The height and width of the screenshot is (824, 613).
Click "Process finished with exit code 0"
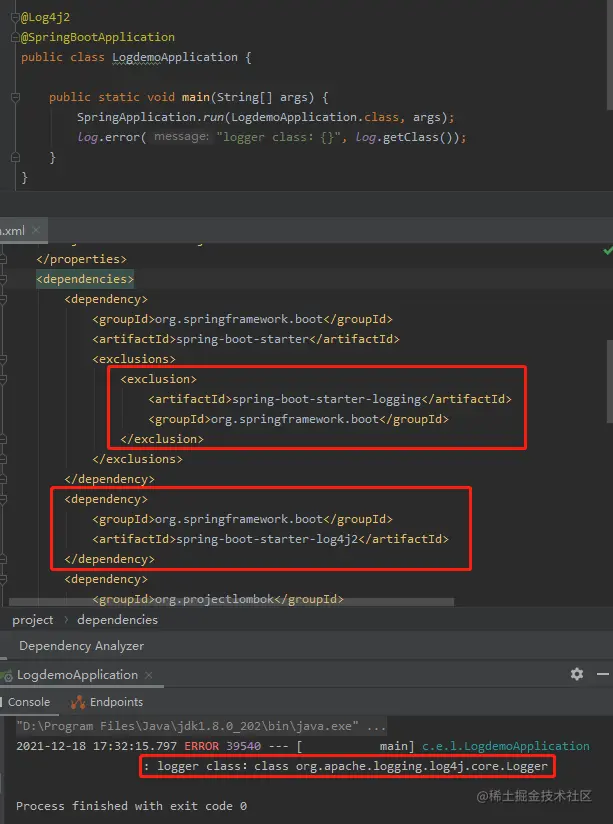pyautogui.click(x=131, y=806)
